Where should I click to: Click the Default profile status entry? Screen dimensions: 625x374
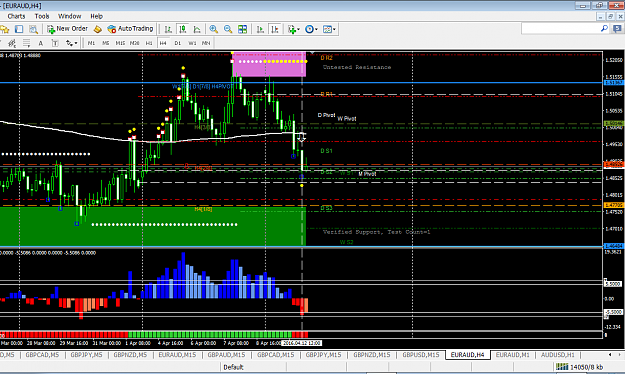pyautogui.click(x=234, y=367)
